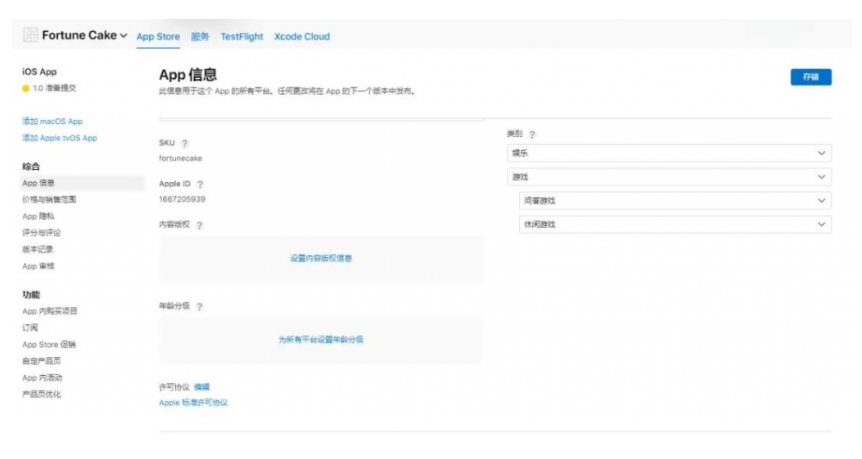Click the help icon next to 类别
The height and width of the screenshot is (459, 862).
[532, 135]
